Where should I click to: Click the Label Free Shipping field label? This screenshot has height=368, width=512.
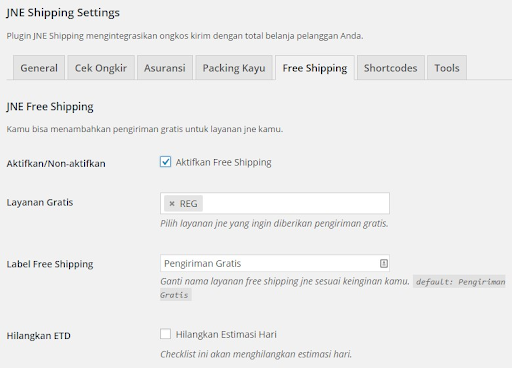tap(50, 264)
